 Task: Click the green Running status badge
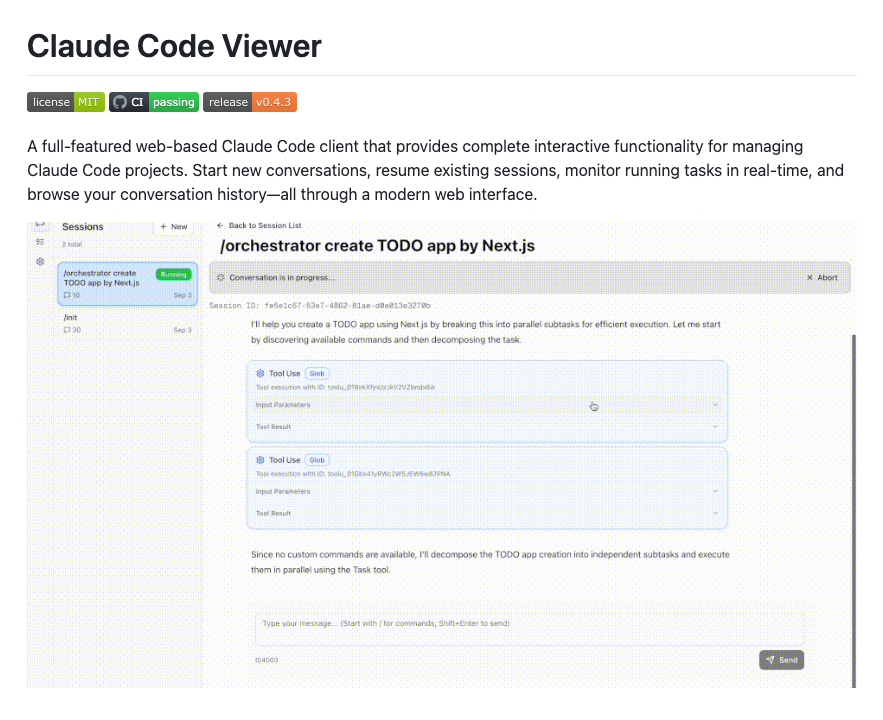173,275
